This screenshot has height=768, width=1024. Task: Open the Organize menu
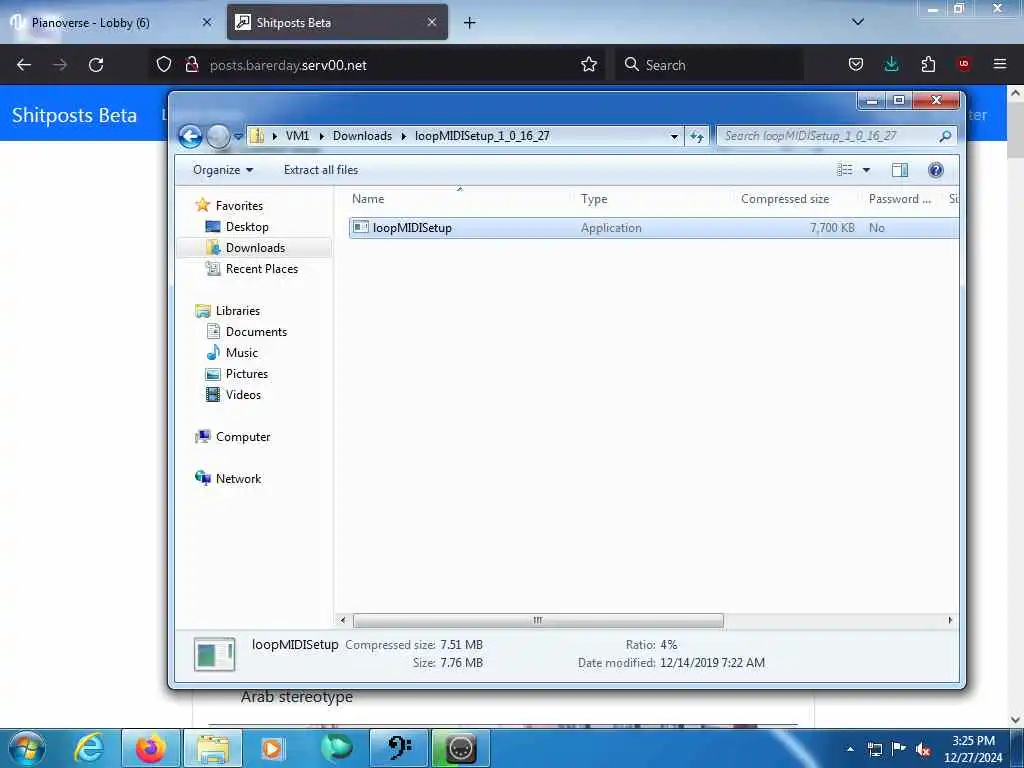point(223,170)
